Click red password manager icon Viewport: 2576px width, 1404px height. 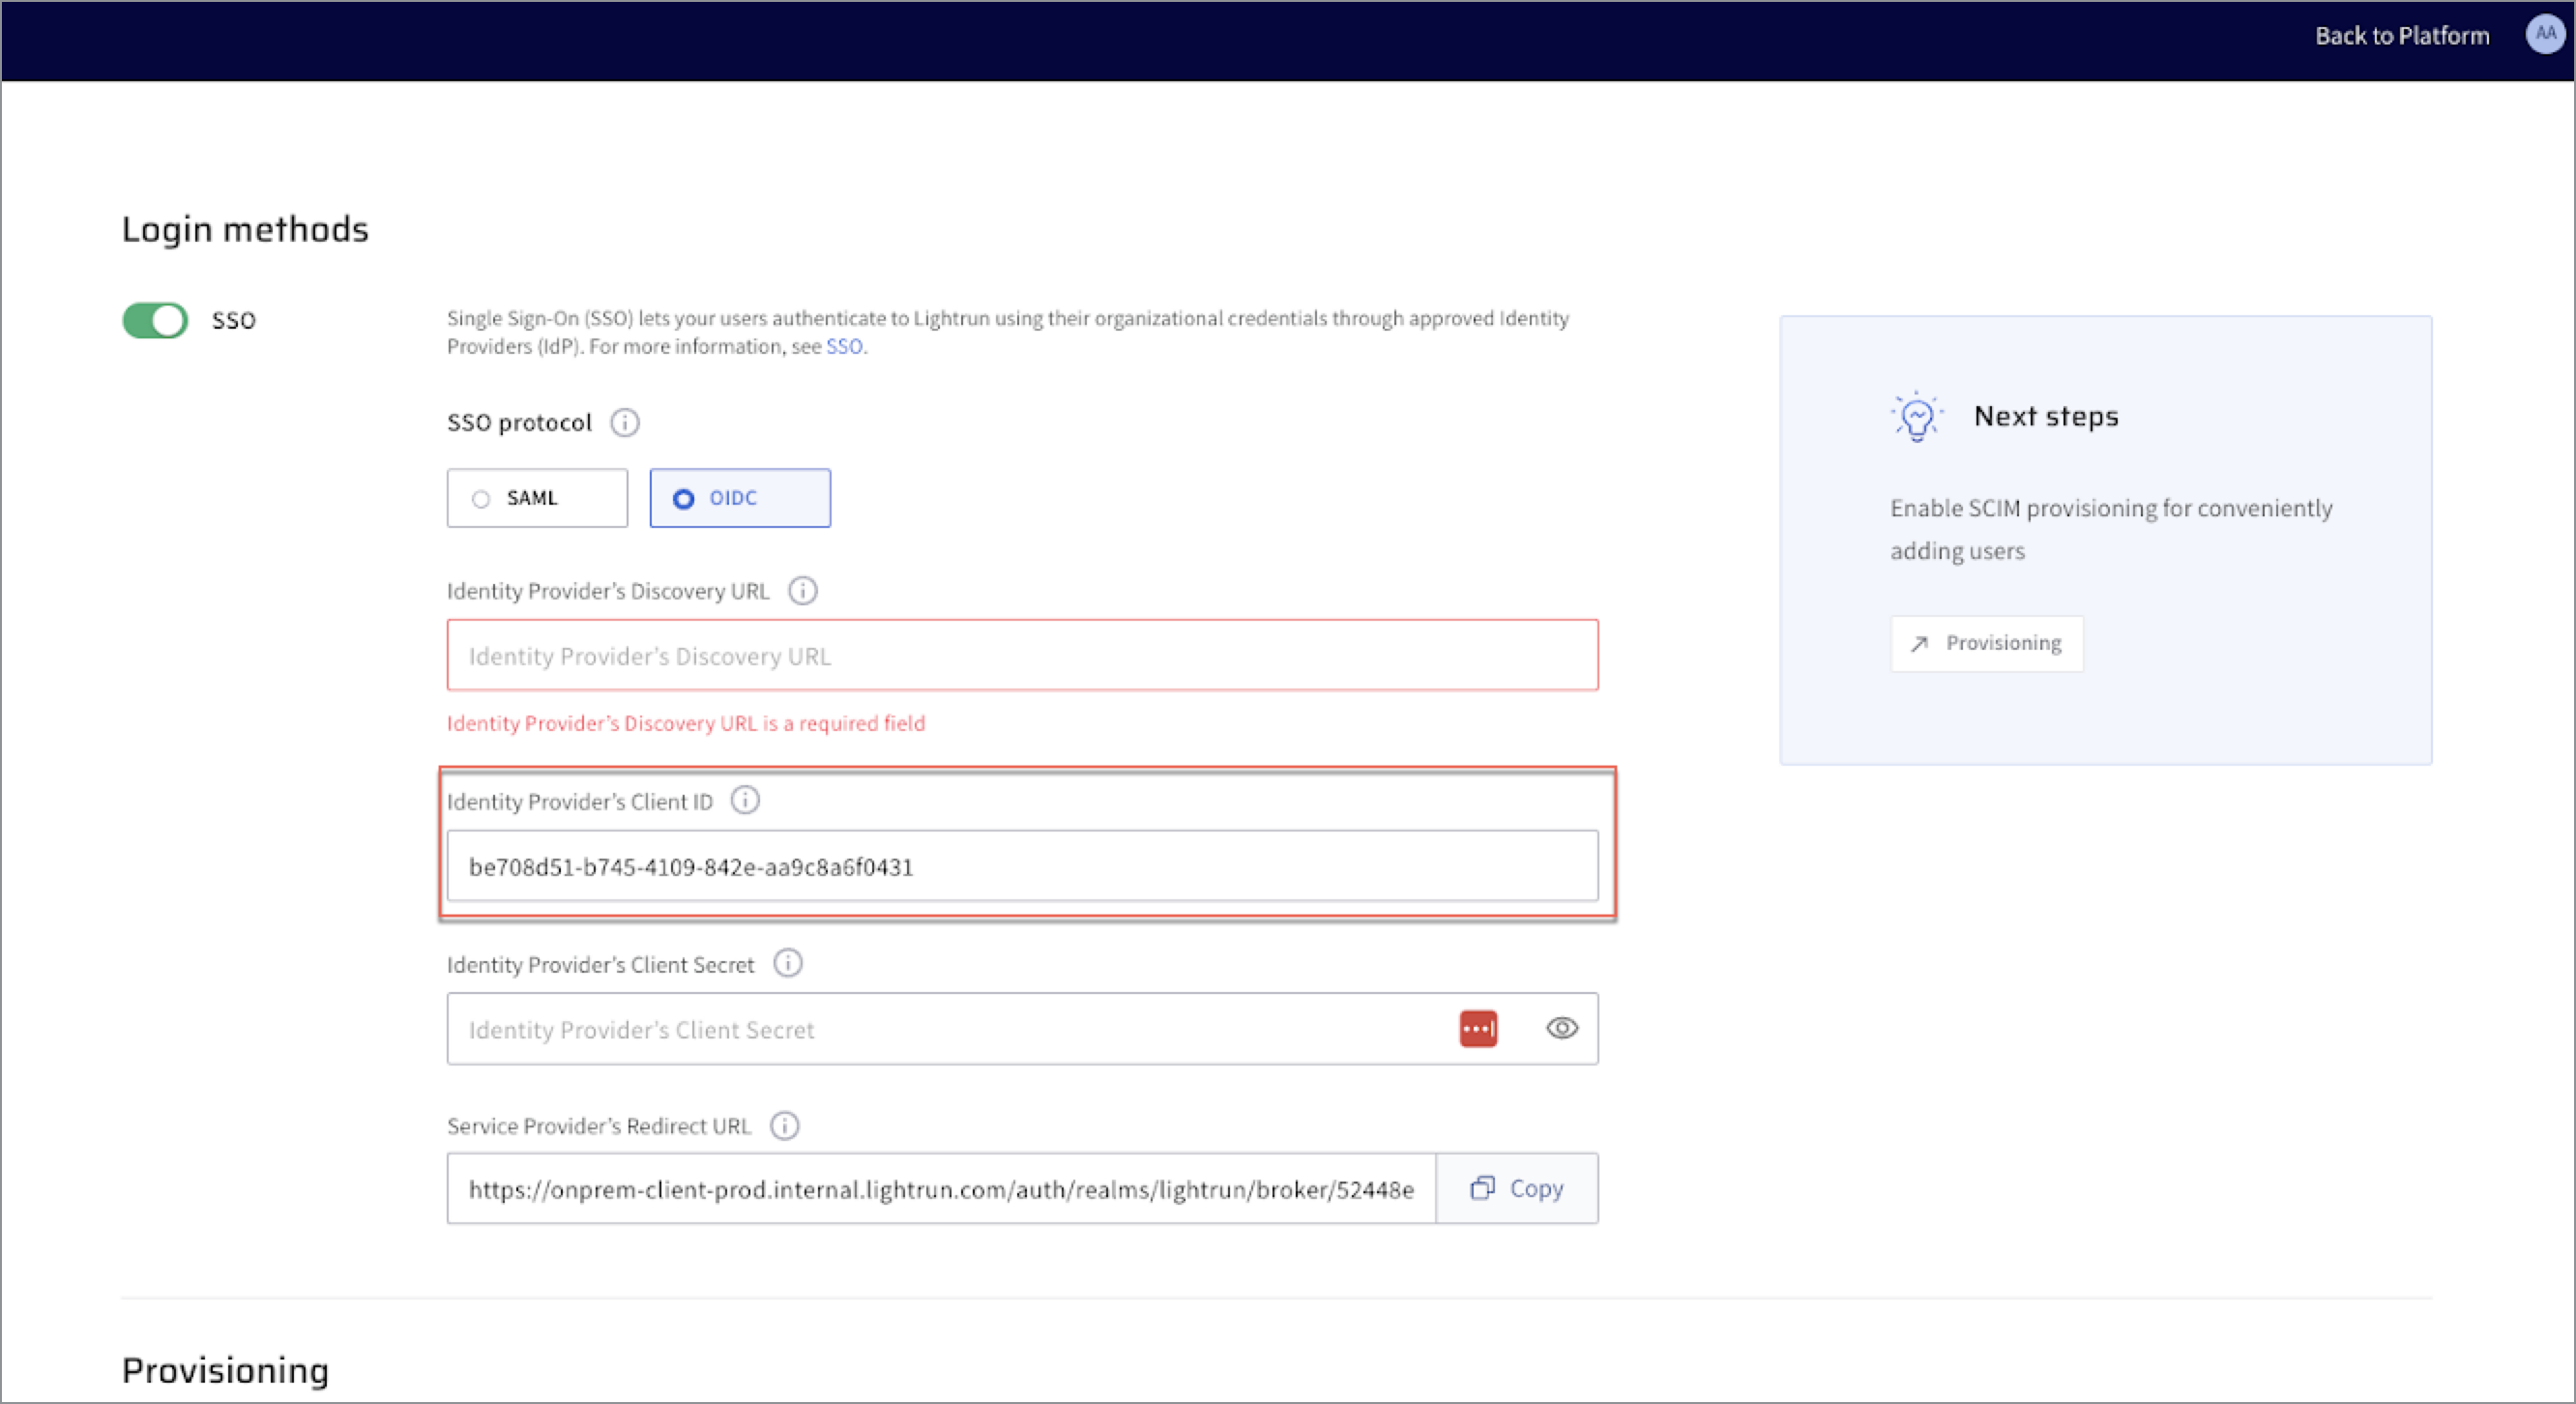pos(1478,1028)
